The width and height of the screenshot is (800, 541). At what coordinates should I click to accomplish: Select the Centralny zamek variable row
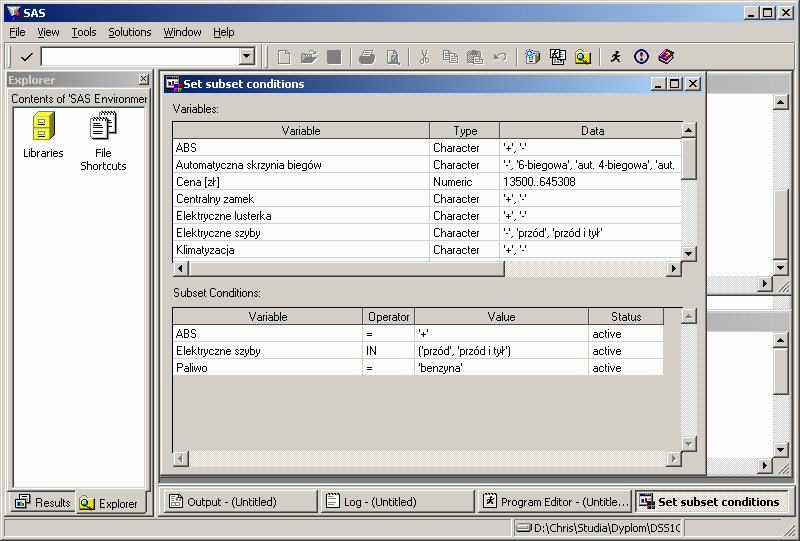click(427, 199)
